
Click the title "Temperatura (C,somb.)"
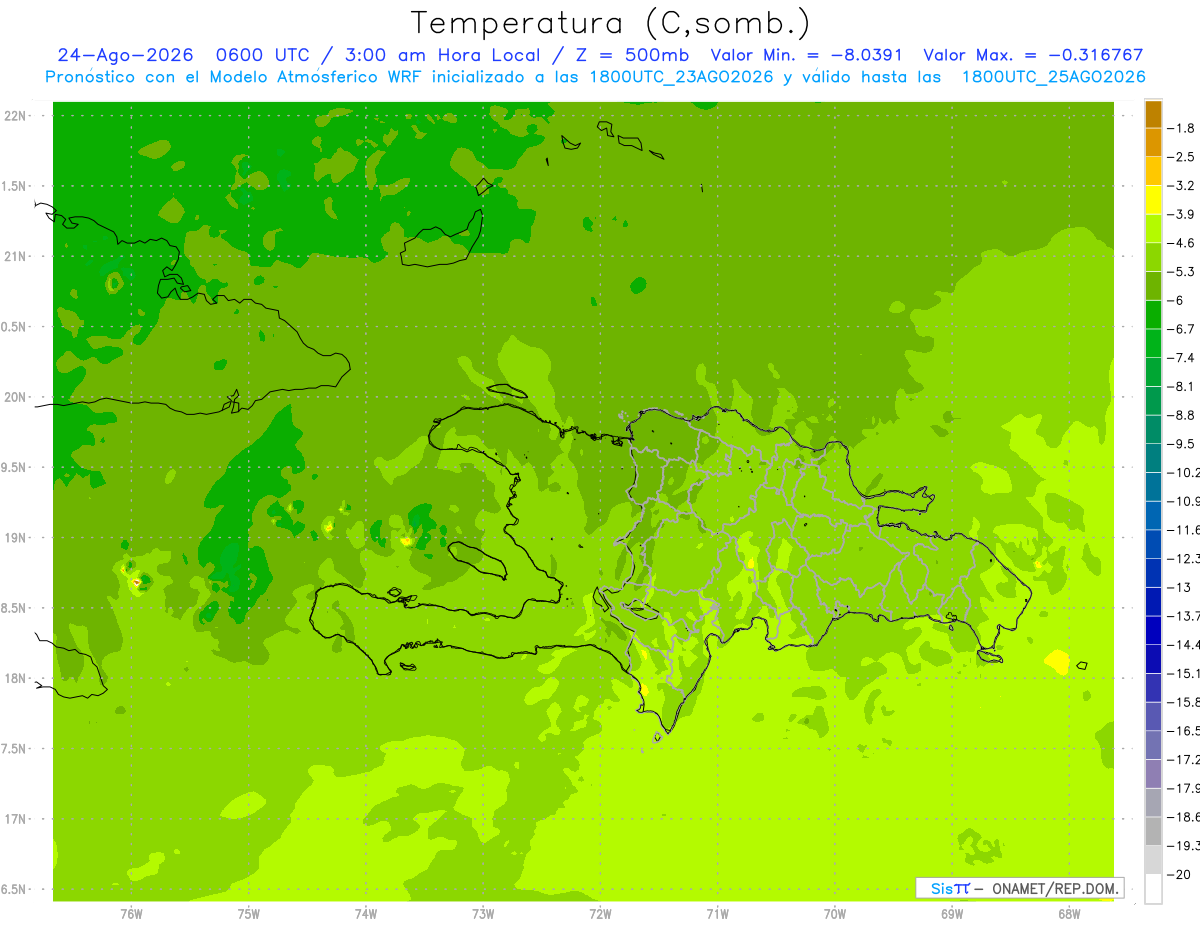[611, 23]
